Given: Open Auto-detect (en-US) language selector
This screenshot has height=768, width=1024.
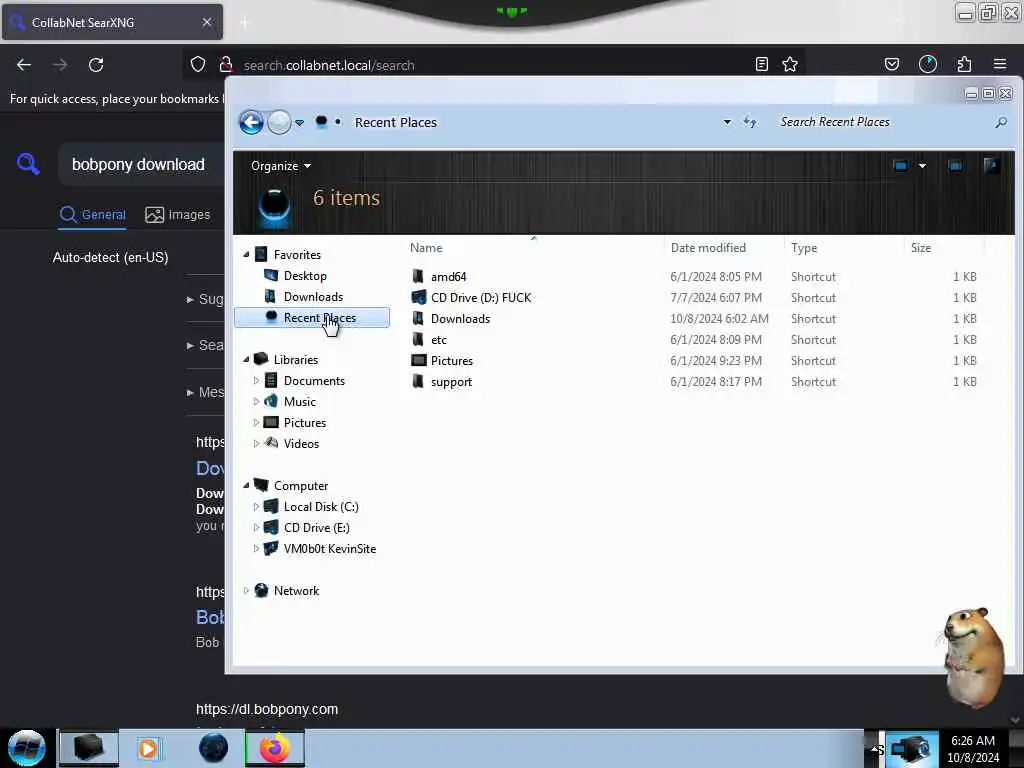Looking at the screenshot, I should (x=110, y=257).
